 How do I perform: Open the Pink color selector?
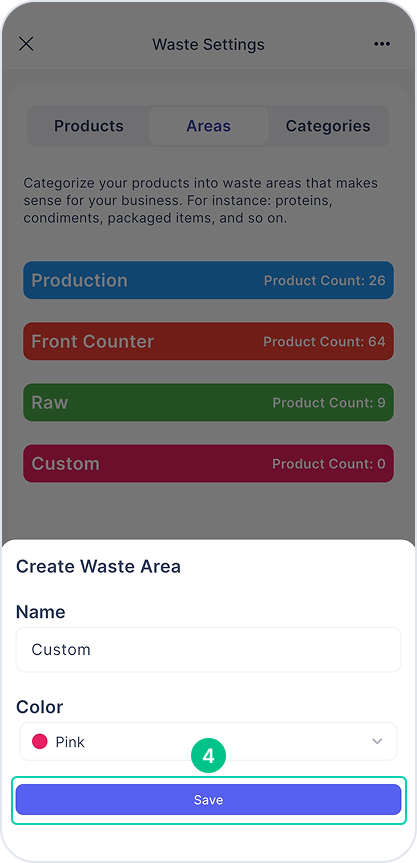tap(208, 741)
